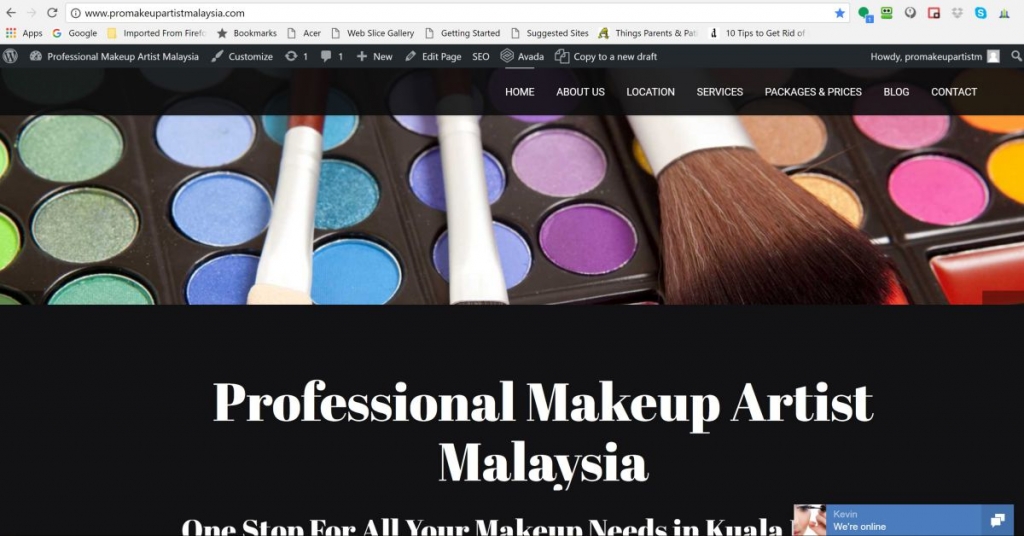1024x536 pixels.
Task: Click the browser reload button
Action: coord(52,13)
